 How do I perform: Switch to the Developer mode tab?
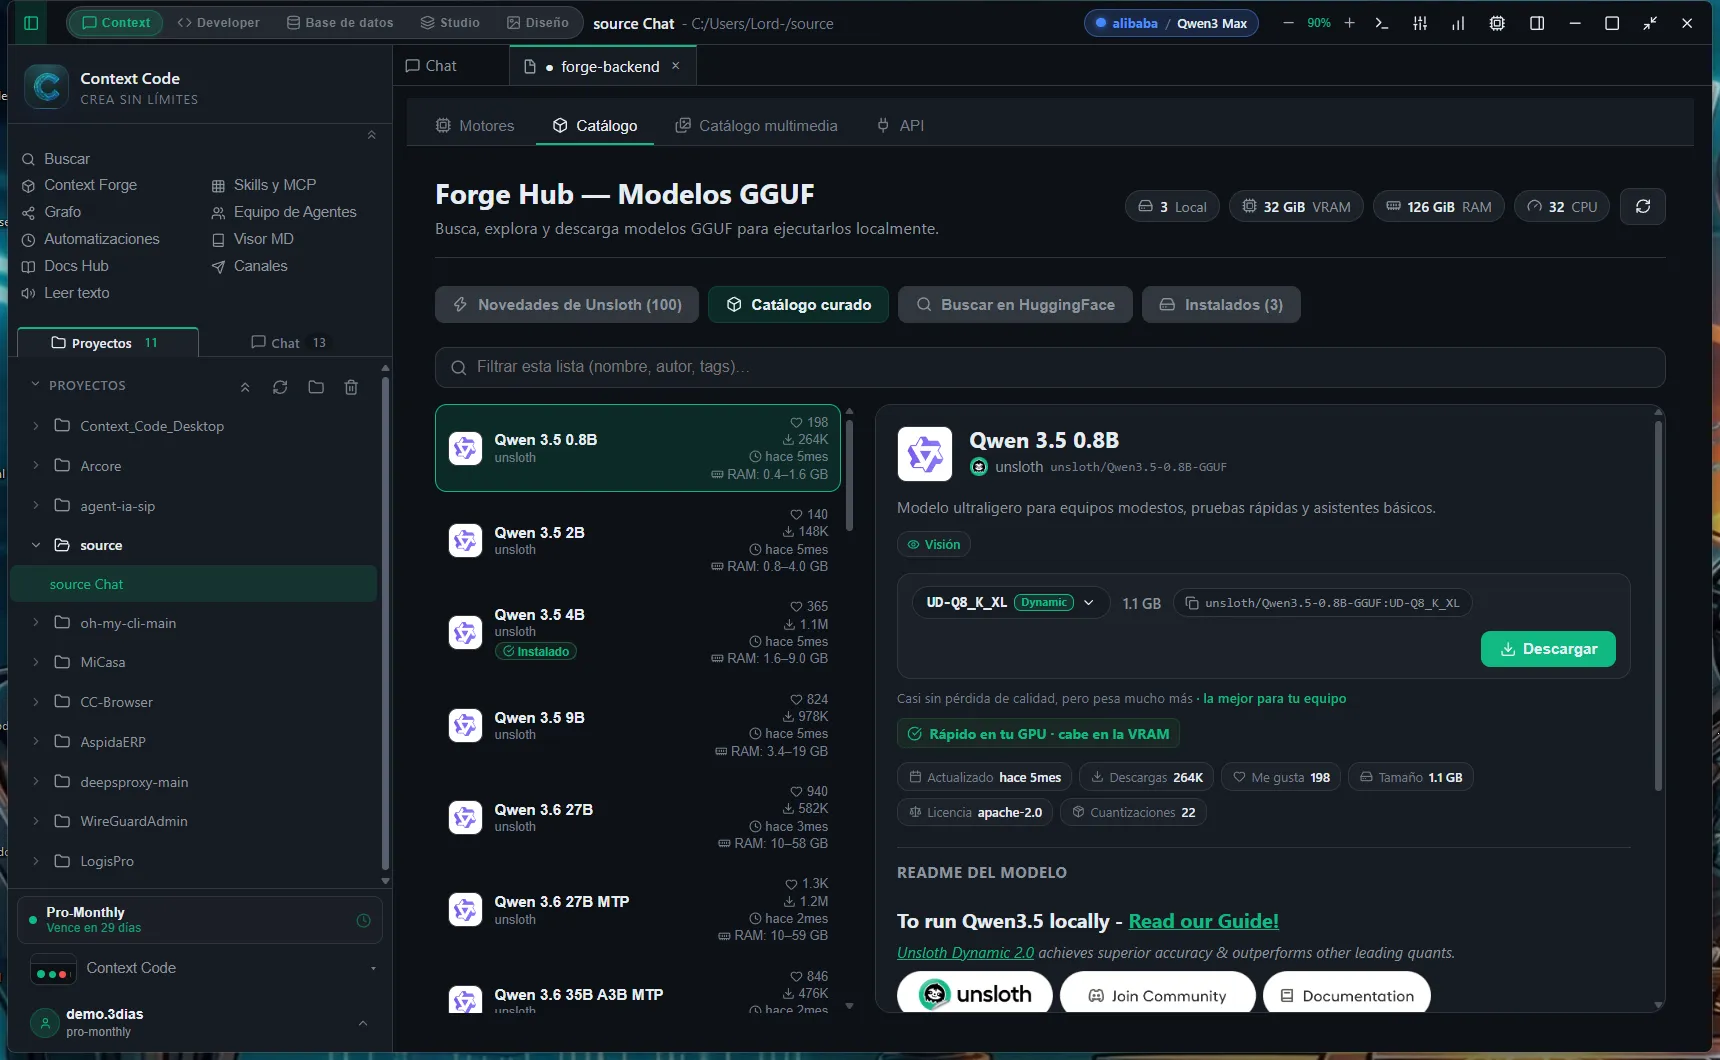coord(218,23)
